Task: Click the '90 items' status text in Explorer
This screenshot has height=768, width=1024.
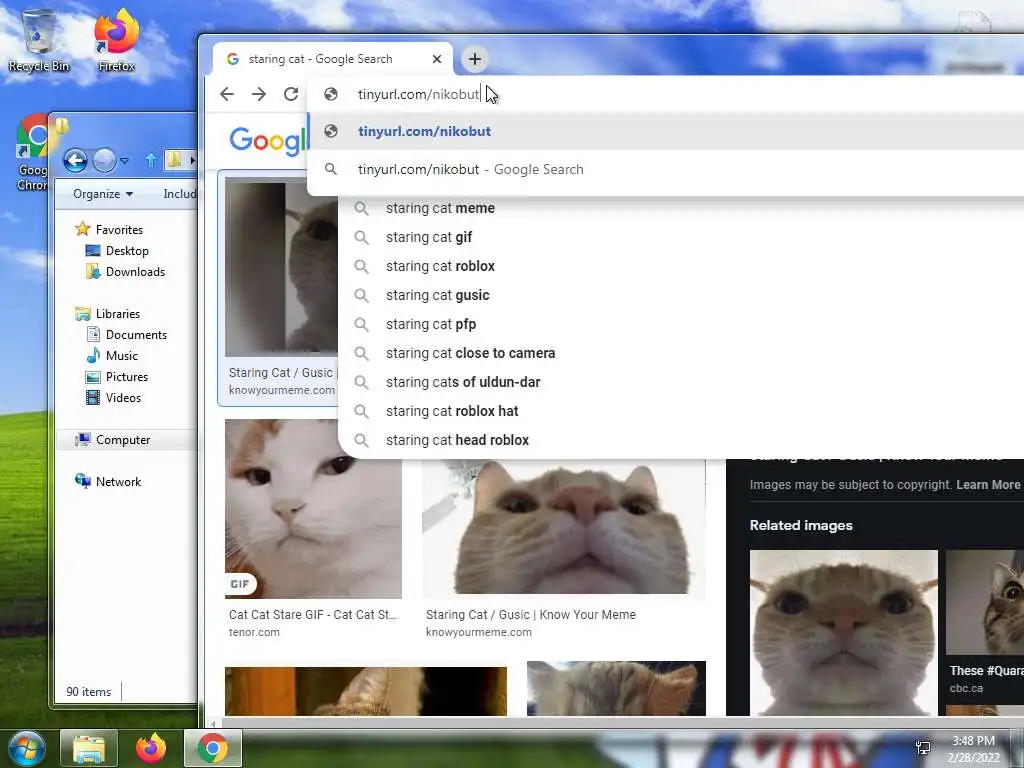Action: click(x=89, y=692)
